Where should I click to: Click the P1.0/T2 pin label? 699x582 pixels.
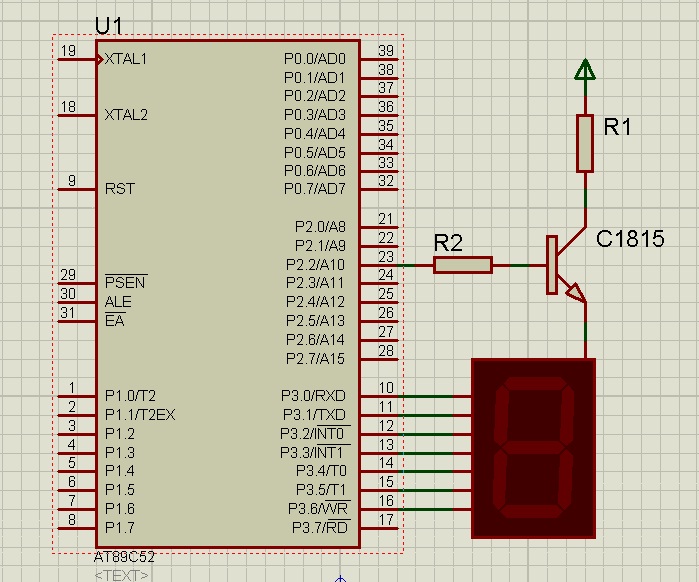[x=130, y=396]
